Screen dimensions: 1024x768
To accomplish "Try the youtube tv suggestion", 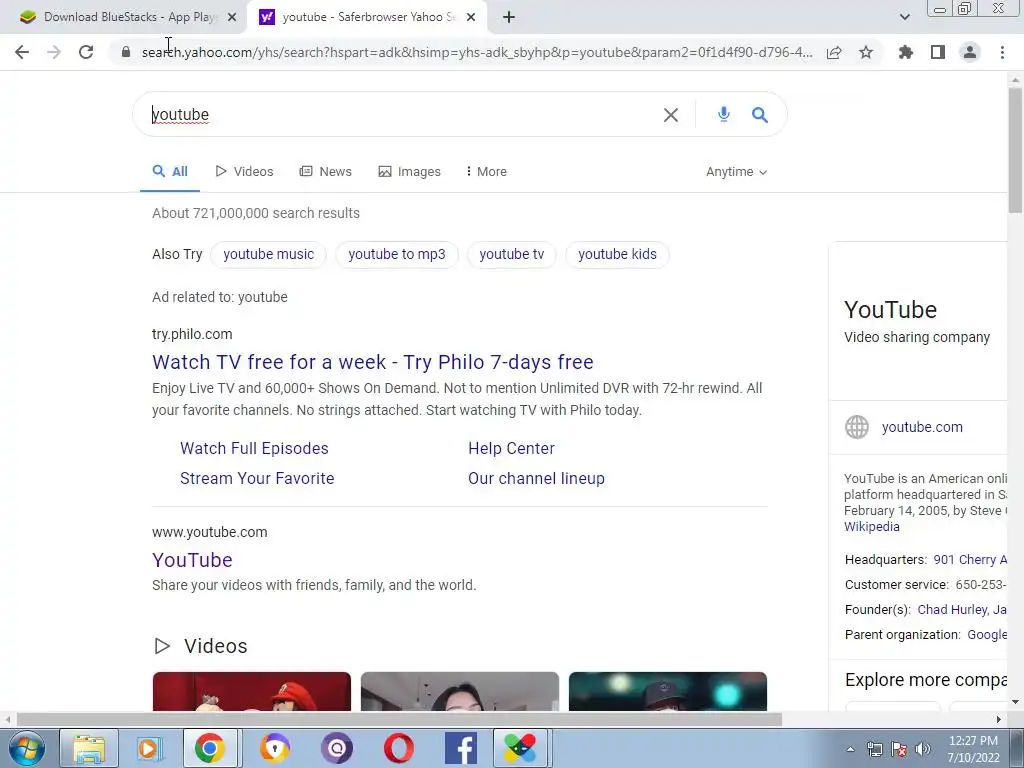I will [x=511, y=254].
